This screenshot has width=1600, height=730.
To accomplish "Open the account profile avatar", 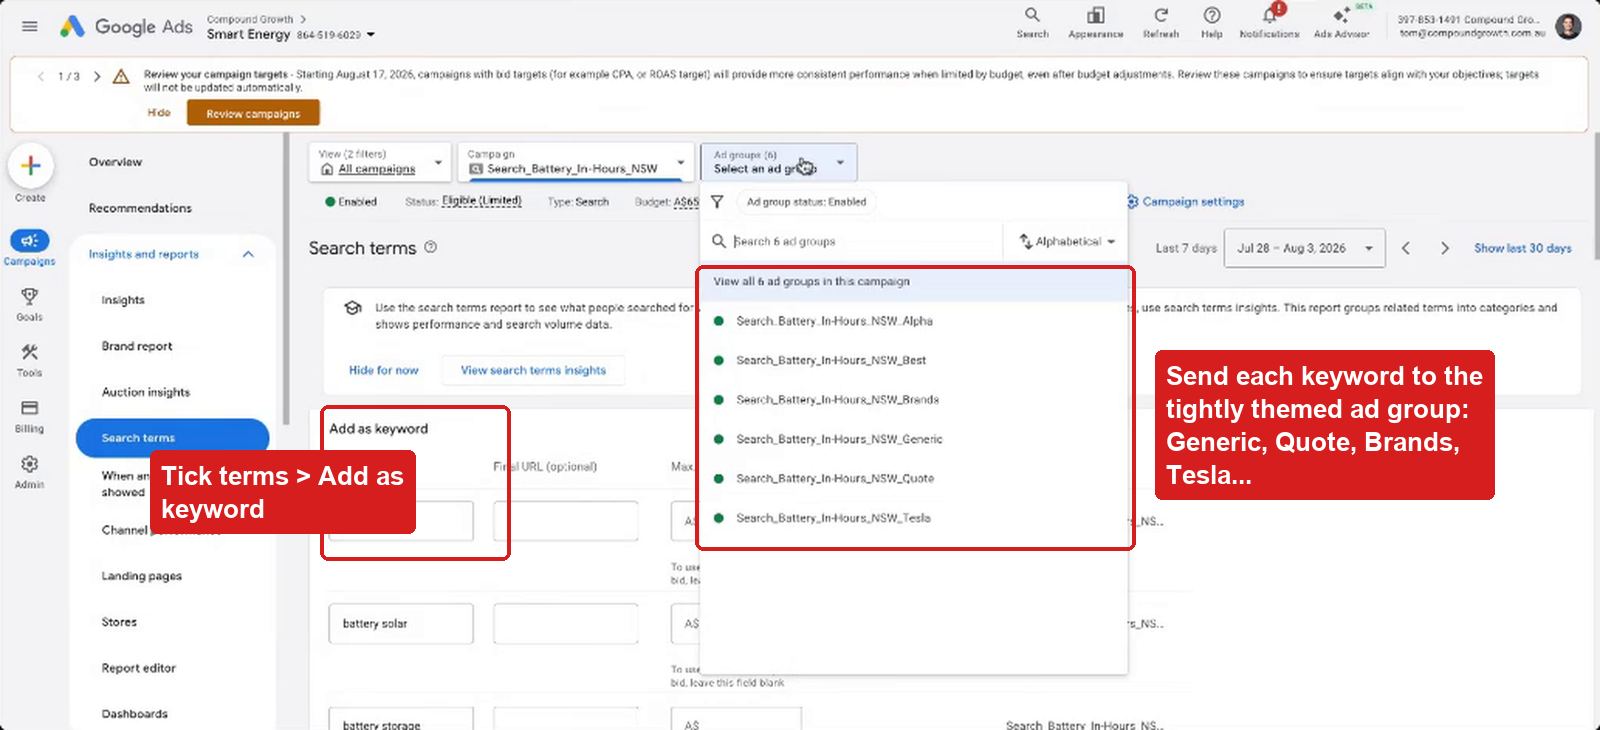I will click(x=1568, y=26).
